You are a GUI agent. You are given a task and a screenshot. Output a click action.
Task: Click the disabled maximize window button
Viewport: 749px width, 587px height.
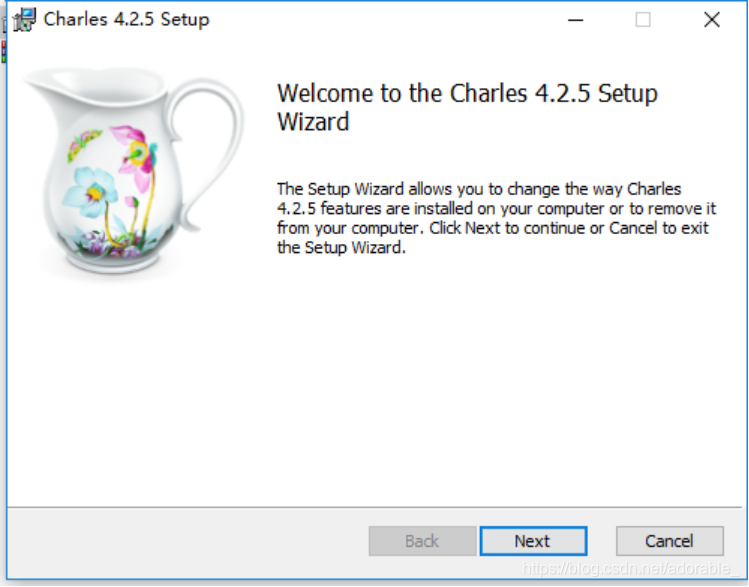tap(643, 20)
